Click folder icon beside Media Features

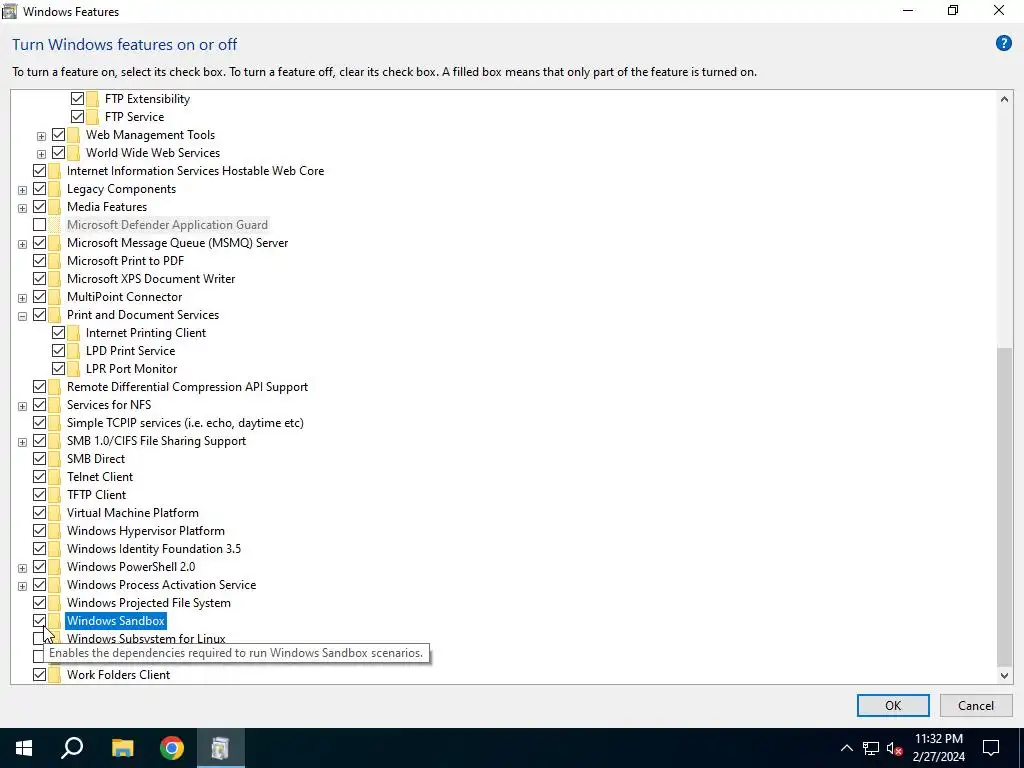(x=54, y=207)
